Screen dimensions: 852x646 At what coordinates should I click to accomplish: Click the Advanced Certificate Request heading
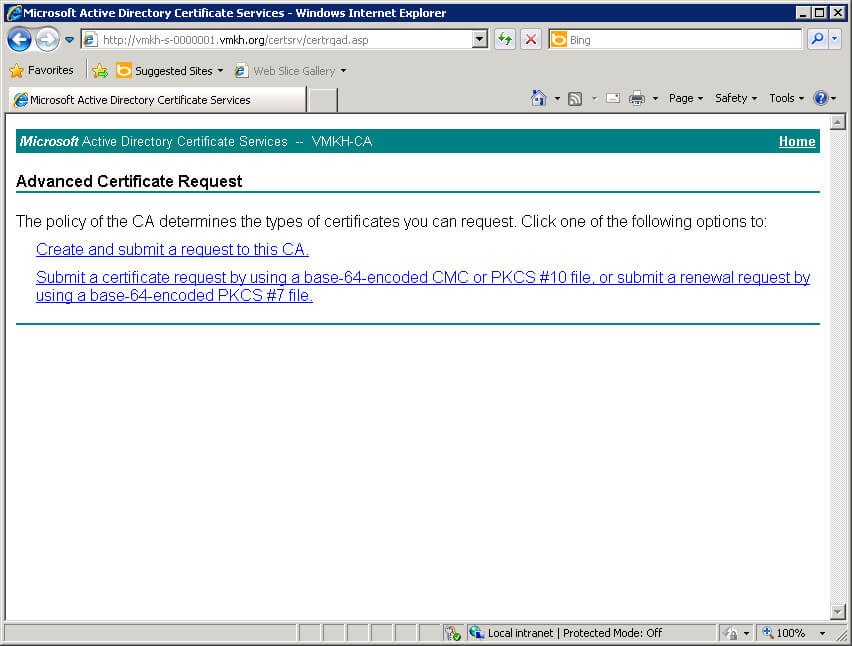tap(129, 181)
